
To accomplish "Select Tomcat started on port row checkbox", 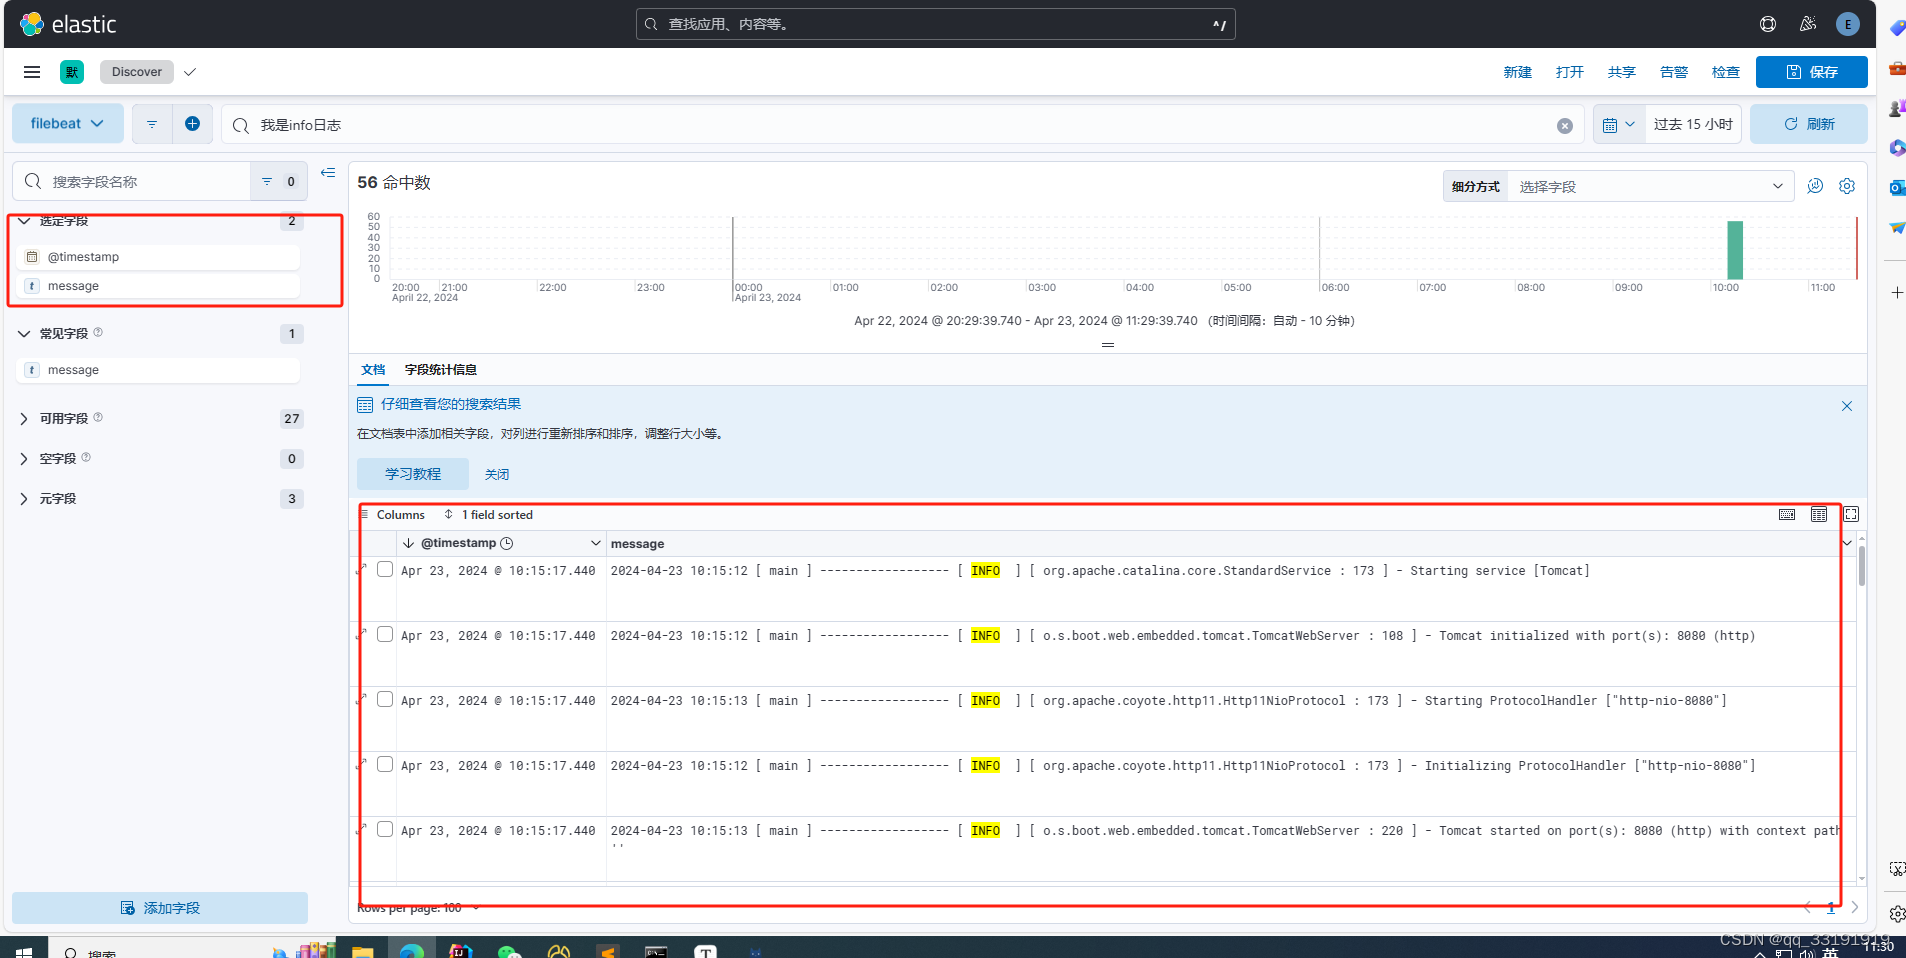I will pyautogui.click(x=385, y=830).
